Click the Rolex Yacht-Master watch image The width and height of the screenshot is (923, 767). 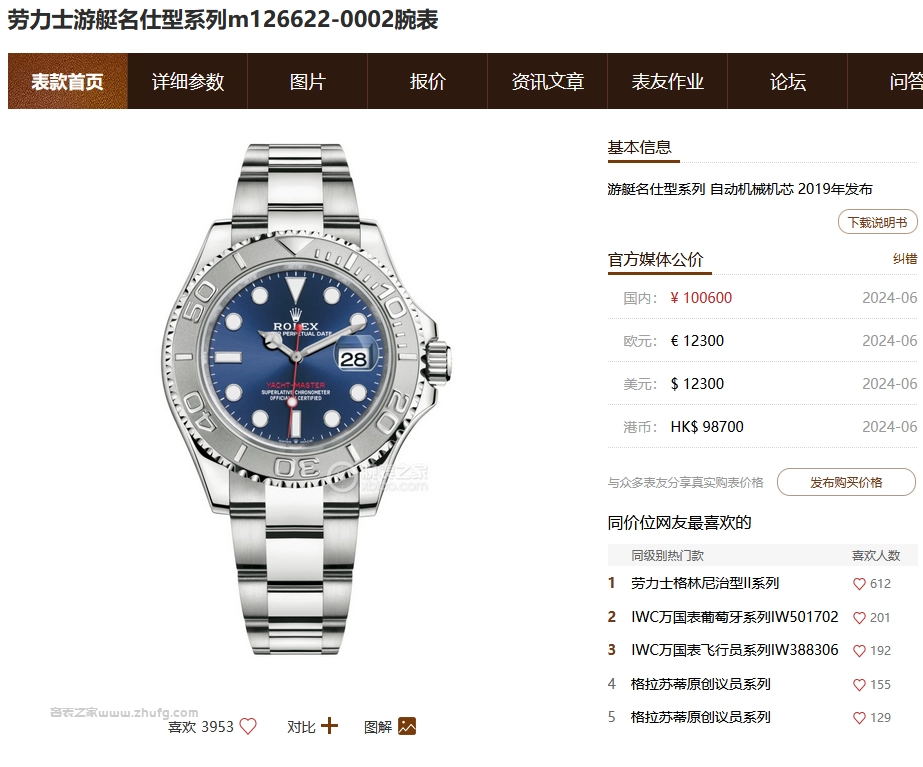306,399
